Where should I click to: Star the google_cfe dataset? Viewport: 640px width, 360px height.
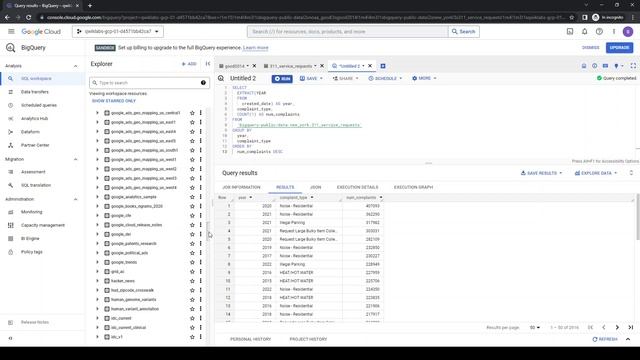point(192,216)
